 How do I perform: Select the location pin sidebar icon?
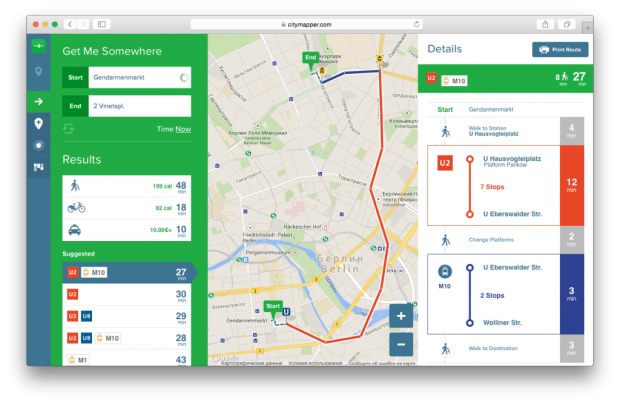[x=39, y=72]
